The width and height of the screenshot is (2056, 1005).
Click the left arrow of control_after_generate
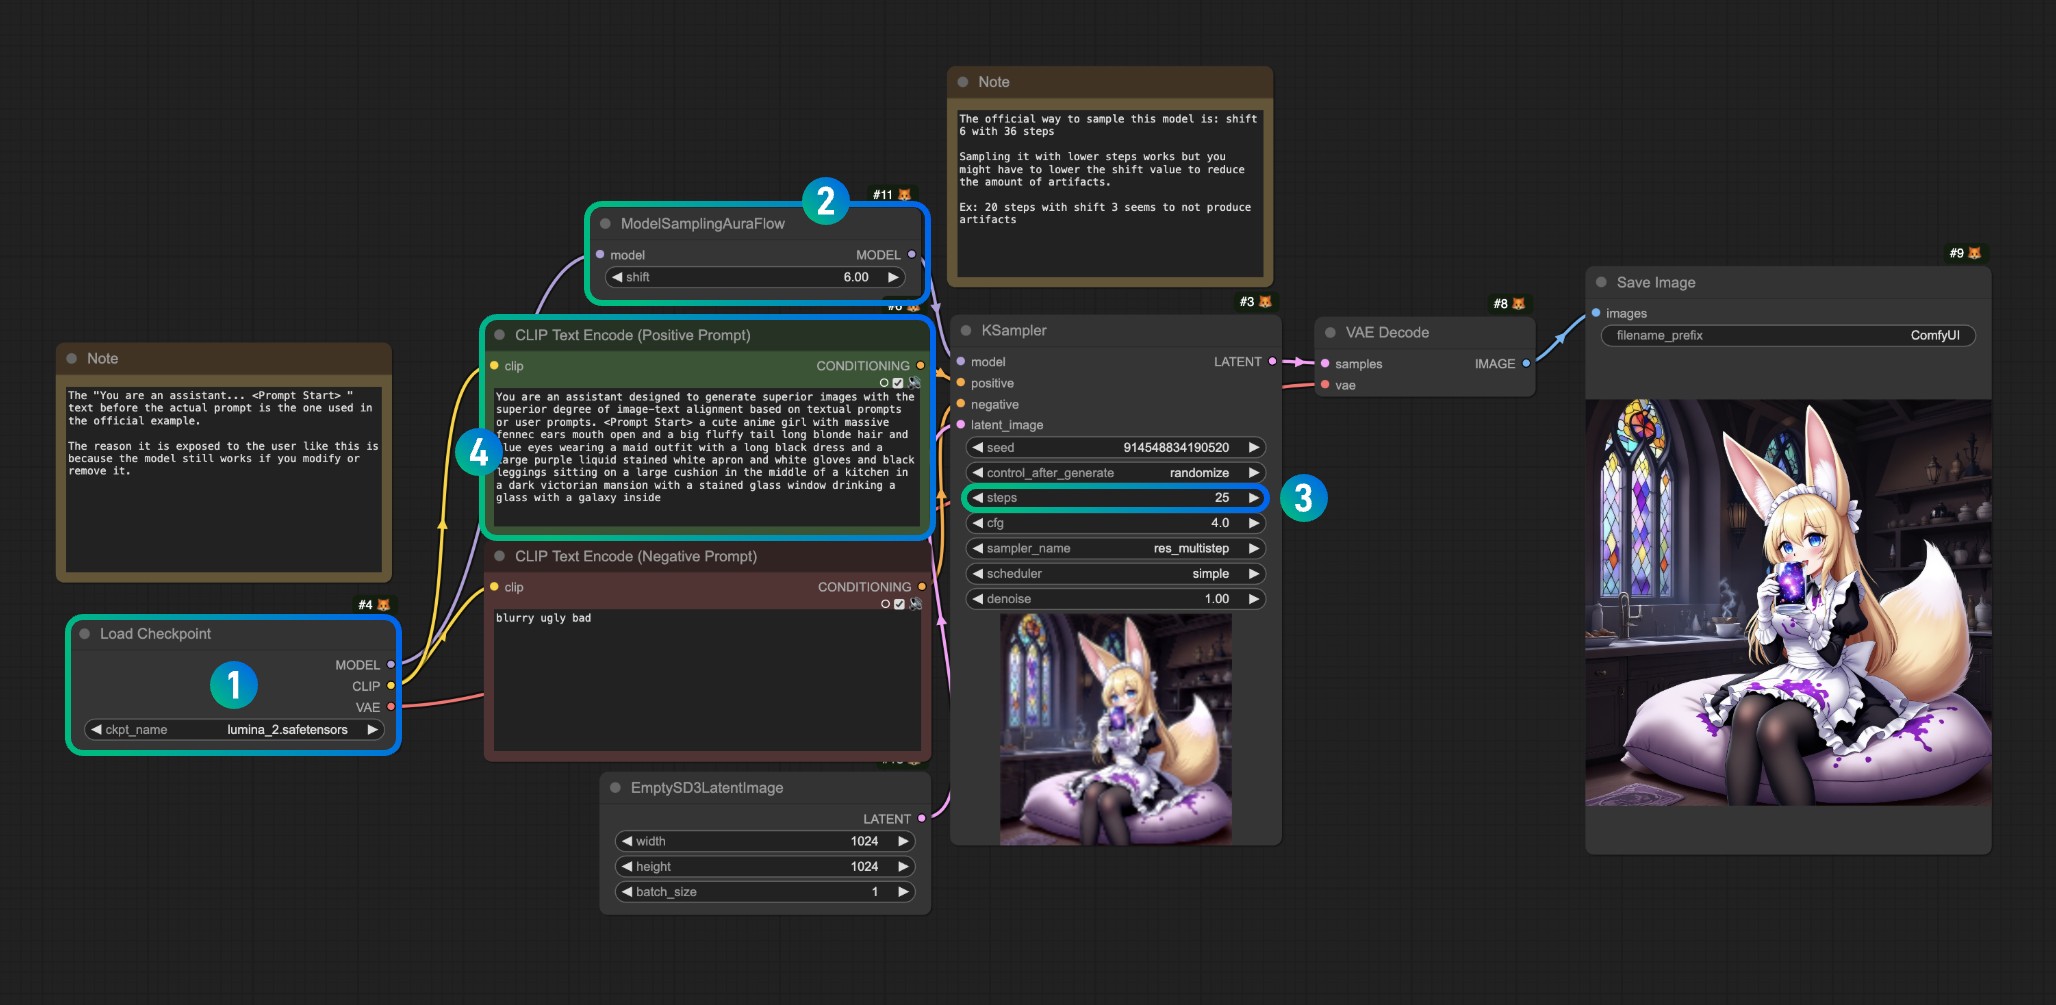click(977, 473)
